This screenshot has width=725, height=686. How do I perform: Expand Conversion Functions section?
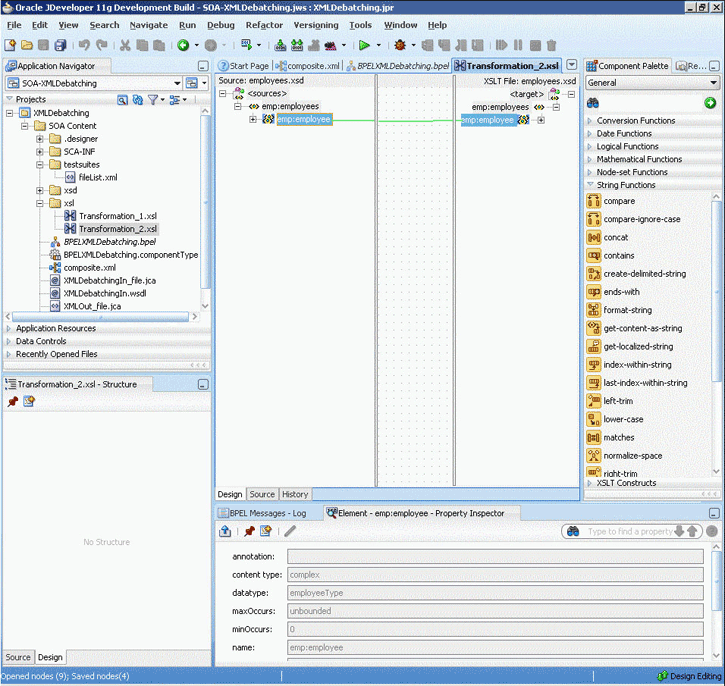589,121
